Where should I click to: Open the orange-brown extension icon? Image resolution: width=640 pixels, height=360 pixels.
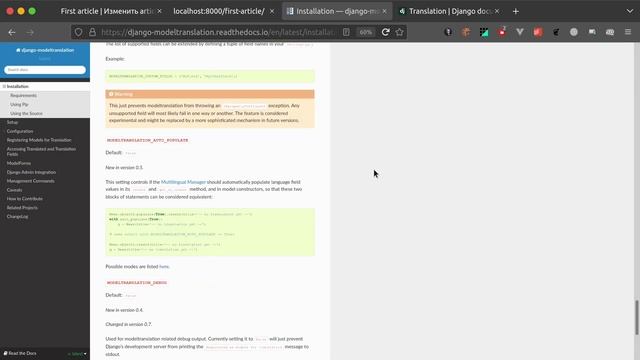(466, 32)
